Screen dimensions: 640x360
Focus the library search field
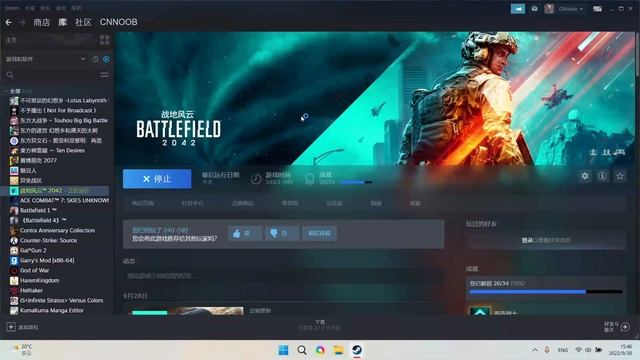[51, 75]
